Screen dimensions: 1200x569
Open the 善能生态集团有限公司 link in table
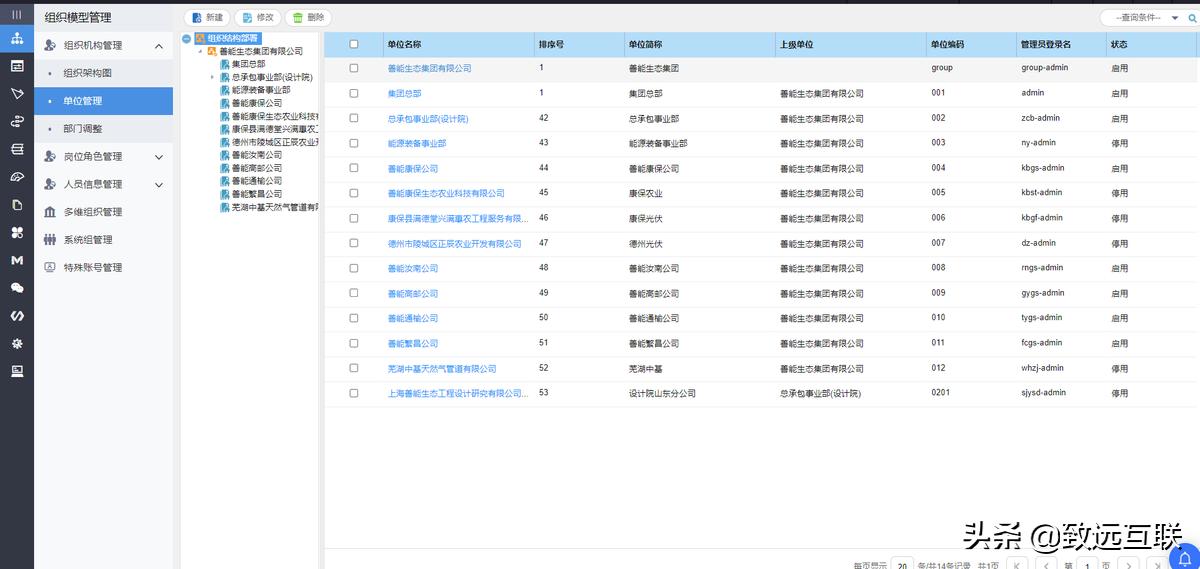click(x=429, y=68)
